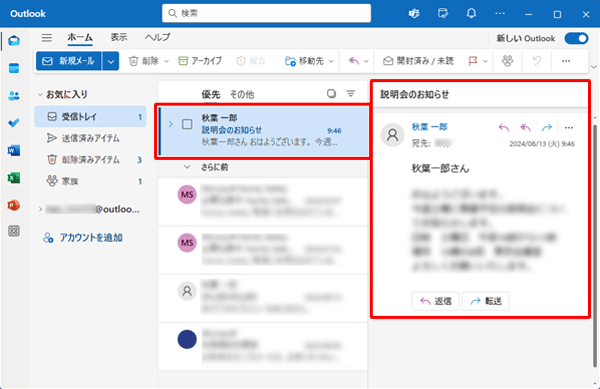The image size is (600, 389).
Task: Click the Delete trash toolbar button
Action: (x=143, y=61)
